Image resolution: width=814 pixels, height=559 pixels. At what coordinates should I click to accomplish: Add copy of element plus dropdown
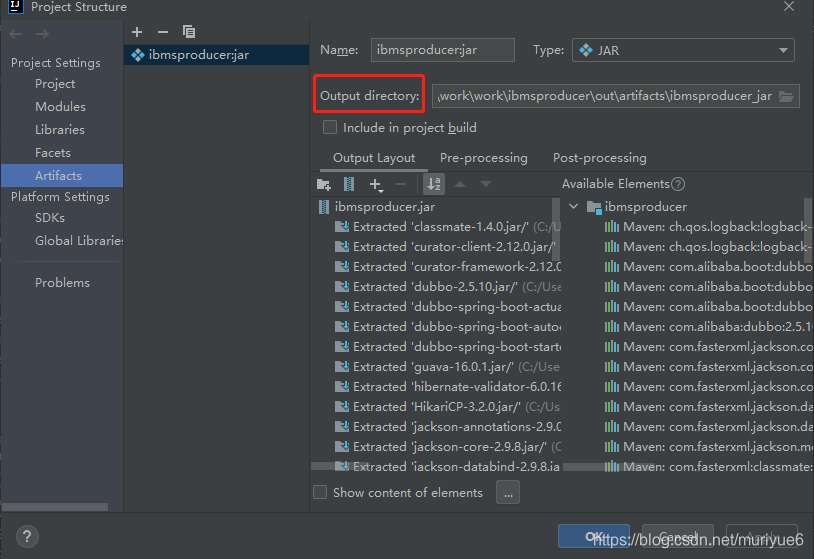pyautogui.click(x=376, y=184)
